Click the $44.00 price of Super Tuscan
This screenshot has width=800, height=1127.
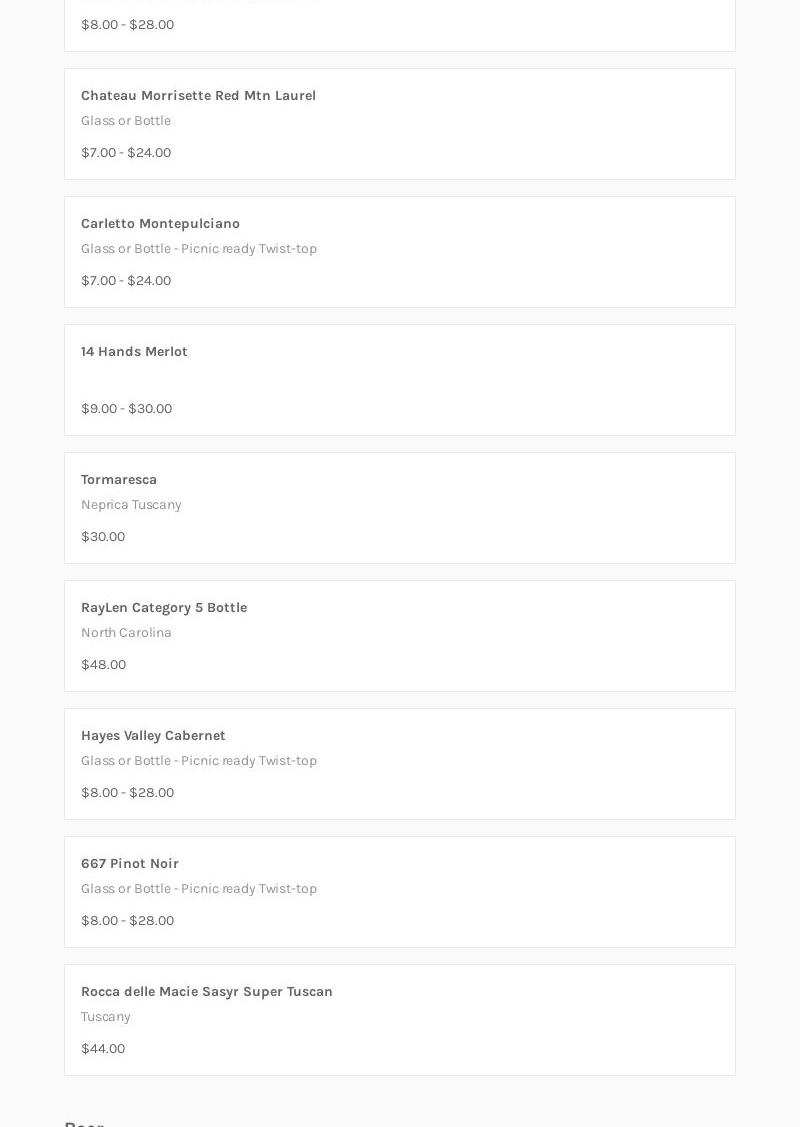[x=103, y=1049]
